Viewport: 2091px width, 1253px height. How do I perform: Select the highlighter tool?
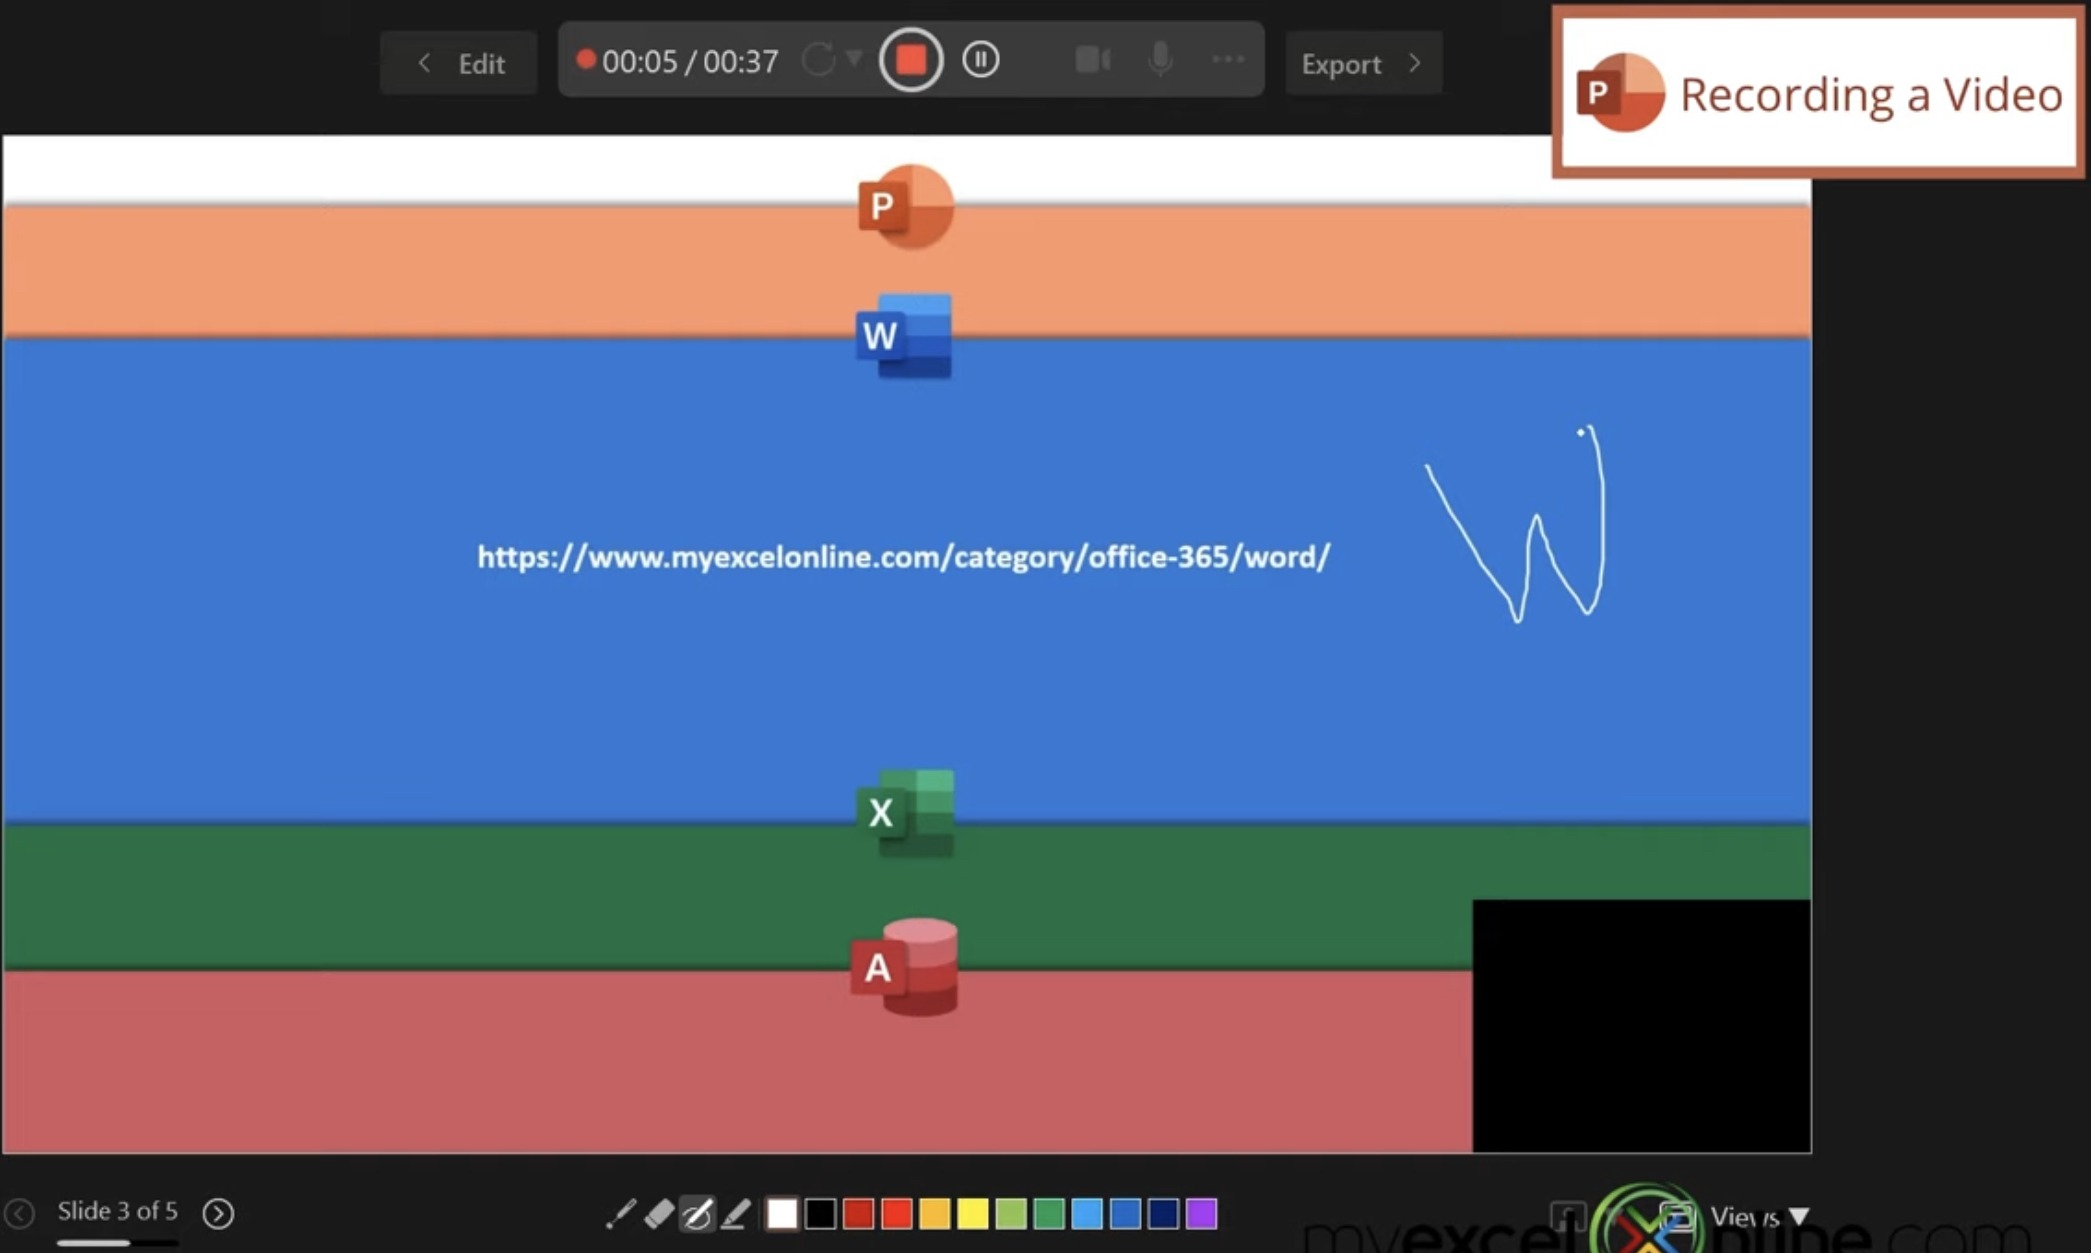click(736, 1214)
